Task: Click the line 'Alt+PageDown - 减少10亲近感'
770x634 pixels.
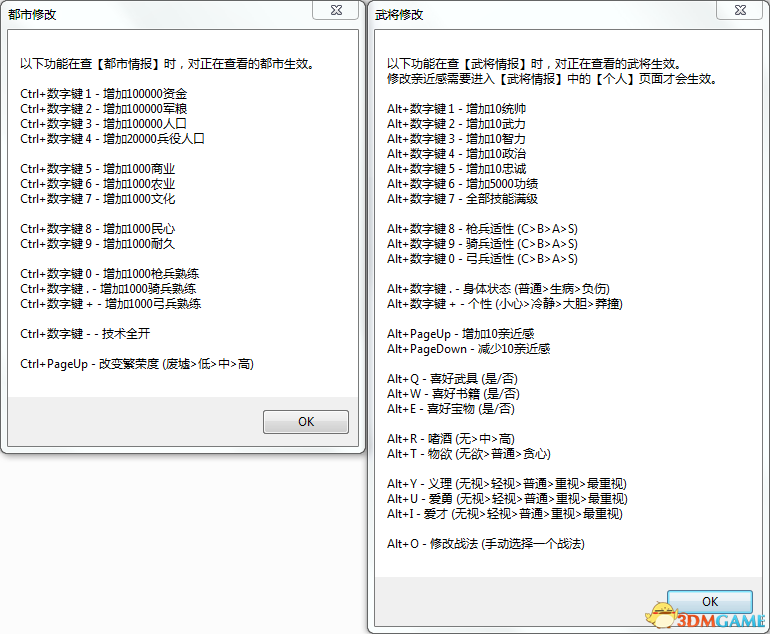Action: (469, 349)
